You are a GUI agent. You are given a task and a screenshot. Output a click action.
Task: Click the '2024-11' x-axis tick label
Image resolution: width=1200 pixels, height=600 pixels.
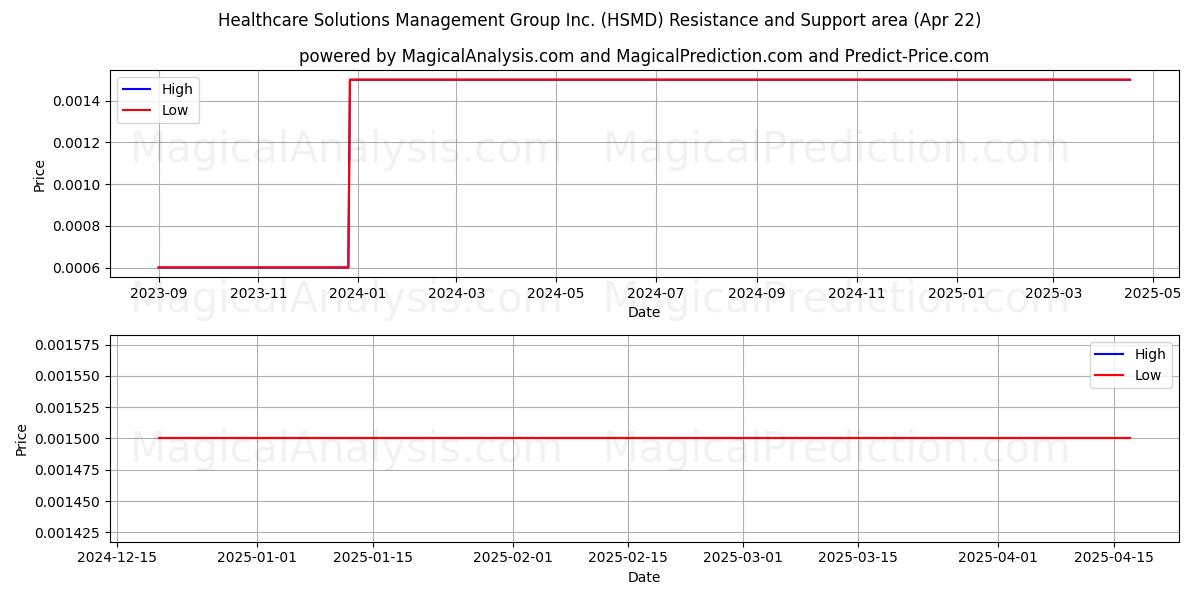[x=856, y=294]
